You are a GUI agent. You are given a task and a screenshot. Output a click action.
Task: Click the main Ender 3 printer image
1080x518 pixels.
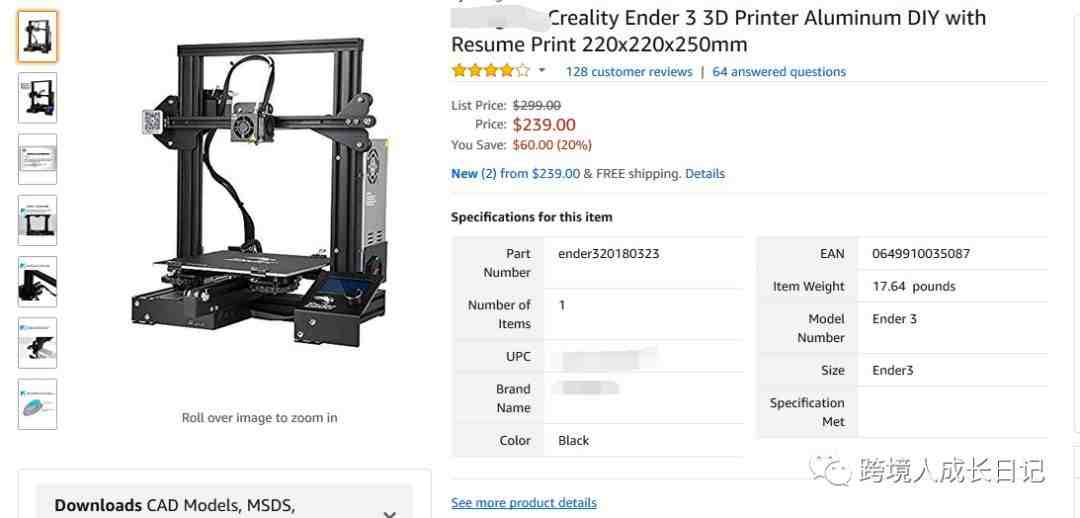[260, 193]
